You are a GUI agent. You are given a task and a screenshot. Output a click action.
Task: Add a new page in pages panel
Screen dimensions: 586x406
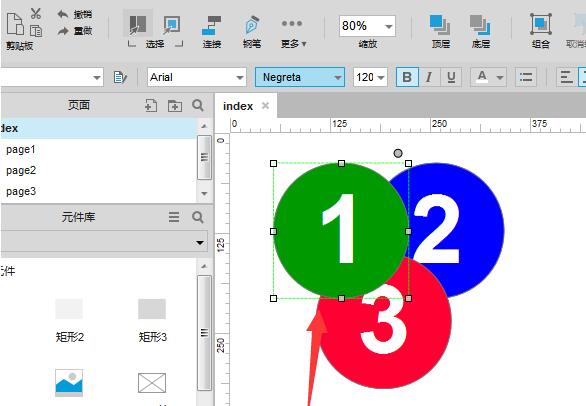pos(151,106)
